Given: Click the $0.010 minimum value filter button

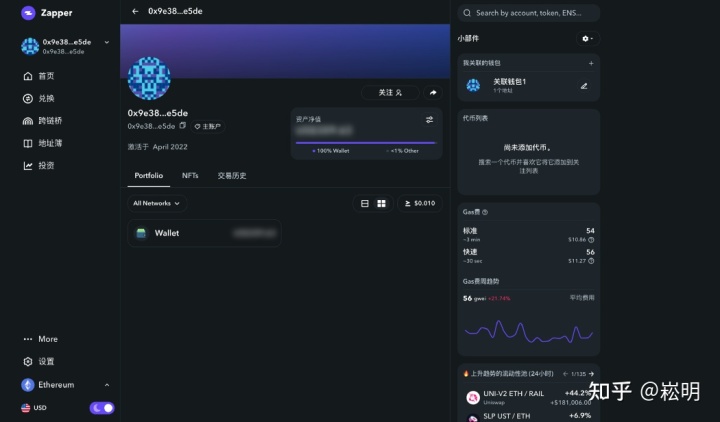Looking at the screenshot, I should click(x=419, y=203).
